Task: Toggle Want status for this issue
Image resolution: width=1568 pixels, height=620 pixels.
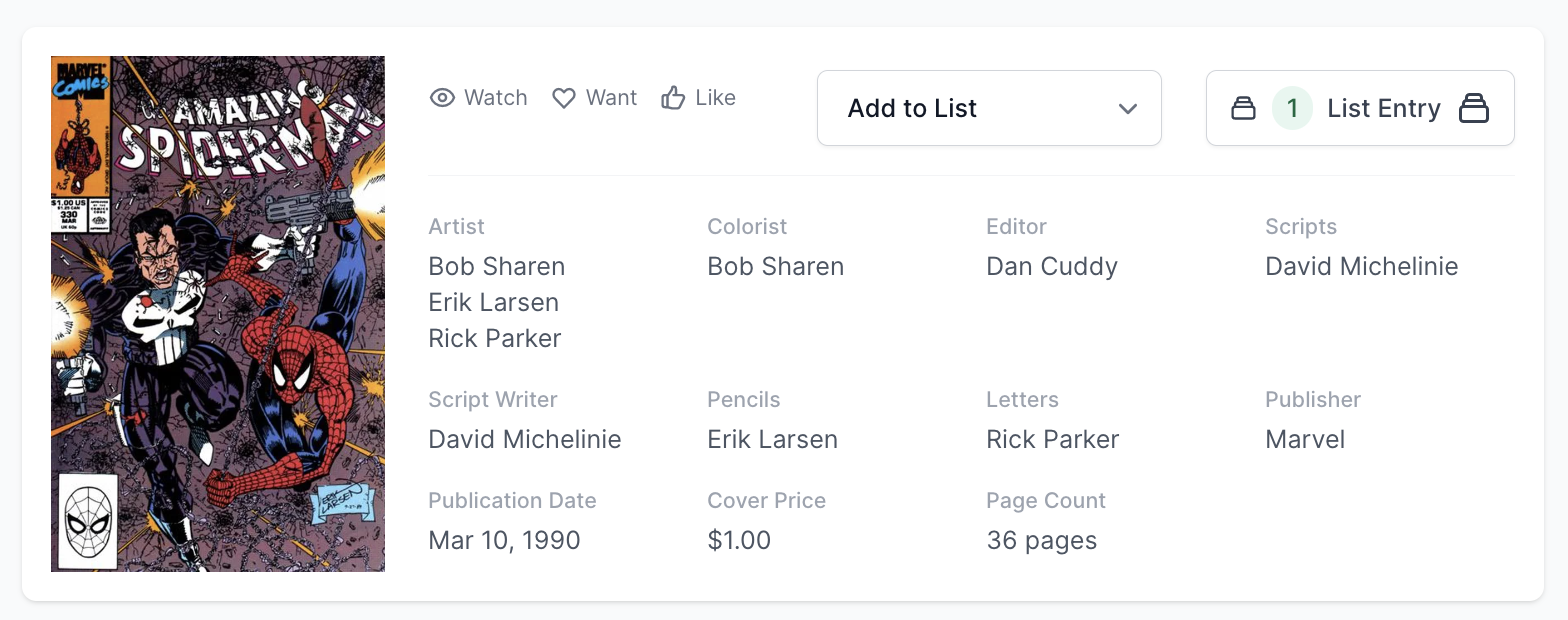Action: pyautogui.click(x=595, y=98)
